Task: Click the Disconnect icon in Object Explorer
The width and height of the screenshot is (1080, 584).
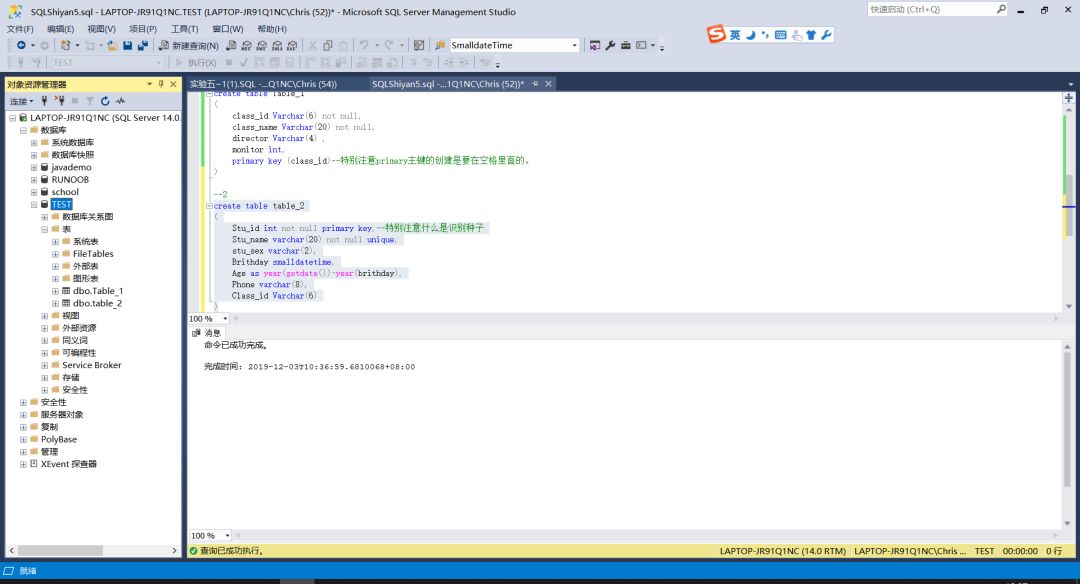Action: click(x=59, y=101)
